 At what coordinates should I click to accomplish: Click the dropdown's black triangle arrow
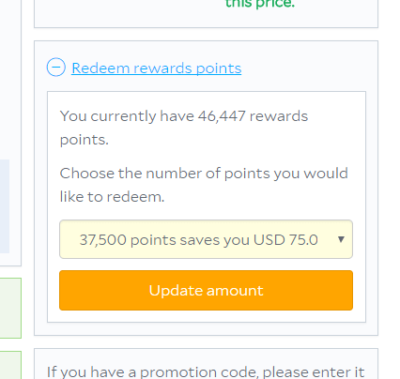click(341, 239)
